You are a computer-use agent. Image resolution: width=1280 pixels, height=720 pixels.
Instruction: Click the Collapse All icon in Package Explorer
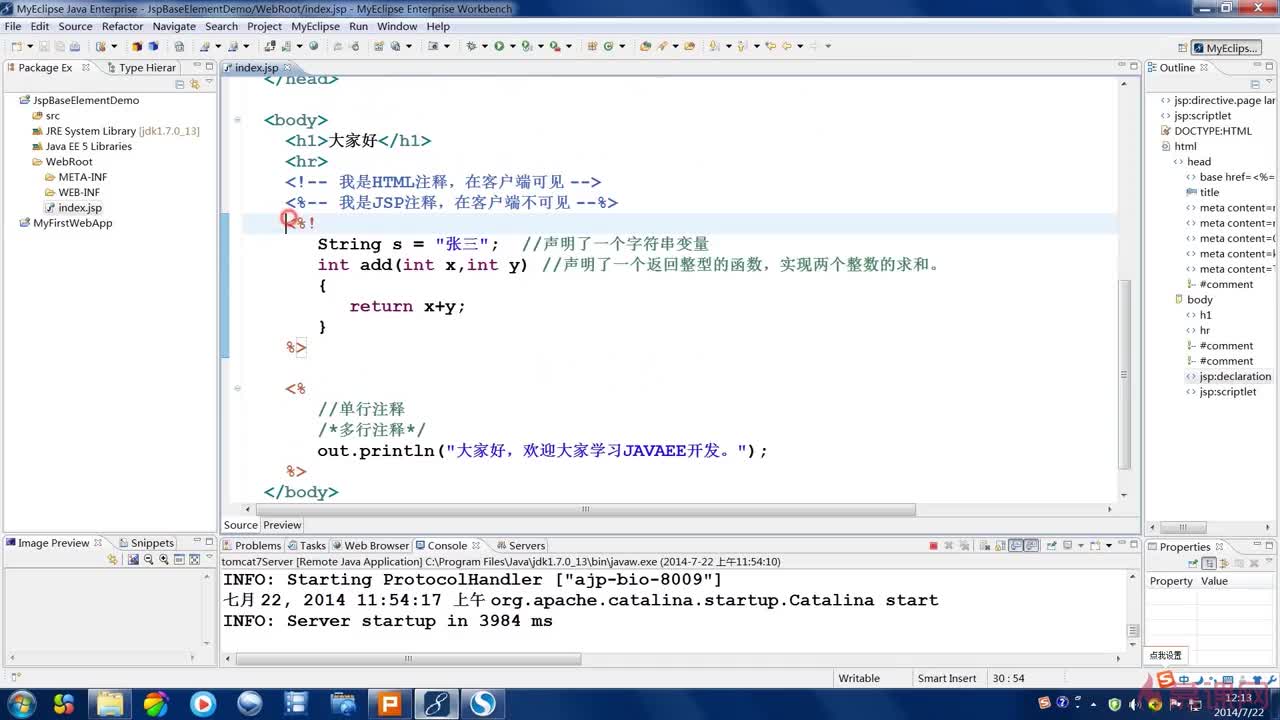click(x=180, y=85)
